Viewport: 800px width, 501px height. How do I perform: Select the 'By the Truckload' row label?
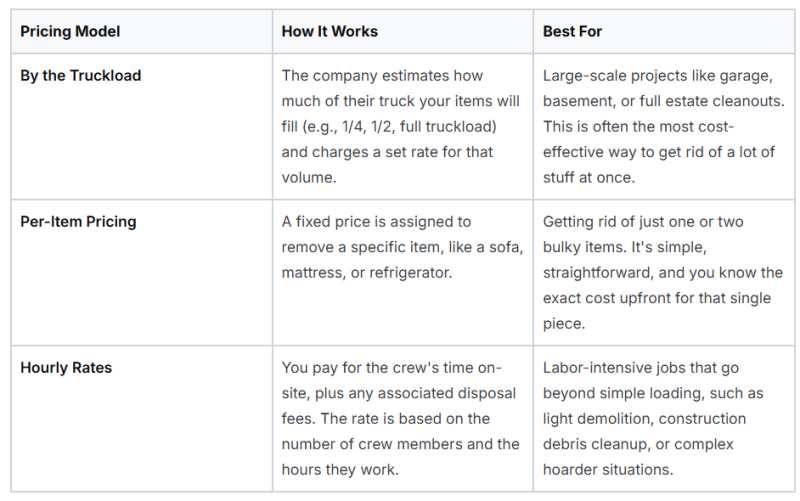click(81, 76)
